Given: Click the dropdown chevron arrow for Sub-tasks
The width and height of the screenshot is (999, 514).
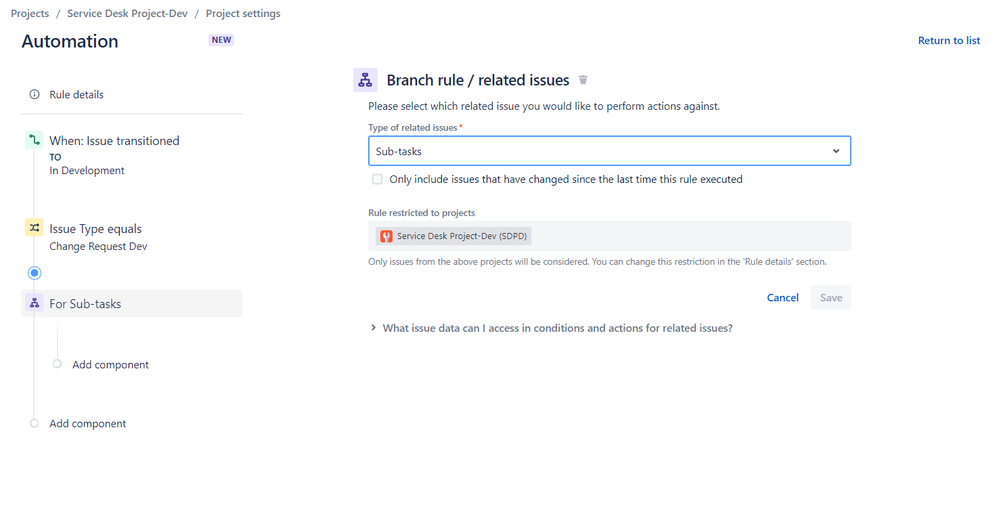Looking at the screenshot, I should tap(836, 151).
